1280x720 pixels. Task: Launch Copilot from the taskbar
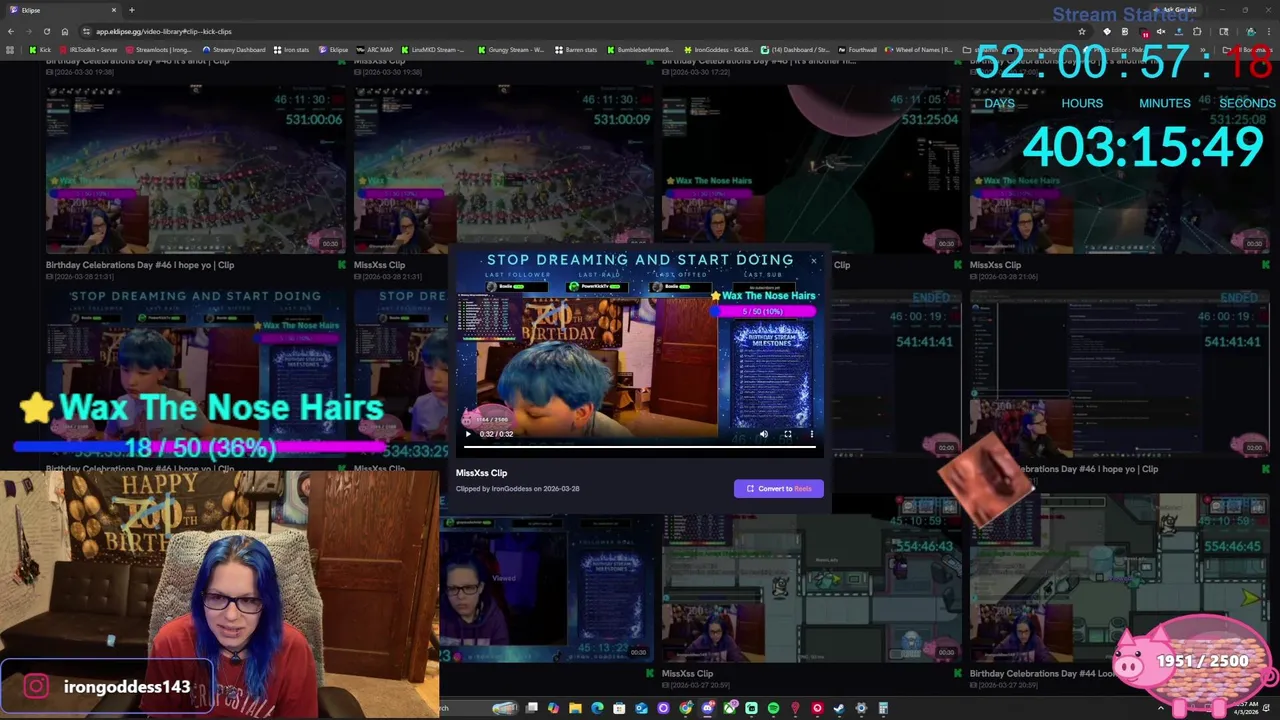553,708
